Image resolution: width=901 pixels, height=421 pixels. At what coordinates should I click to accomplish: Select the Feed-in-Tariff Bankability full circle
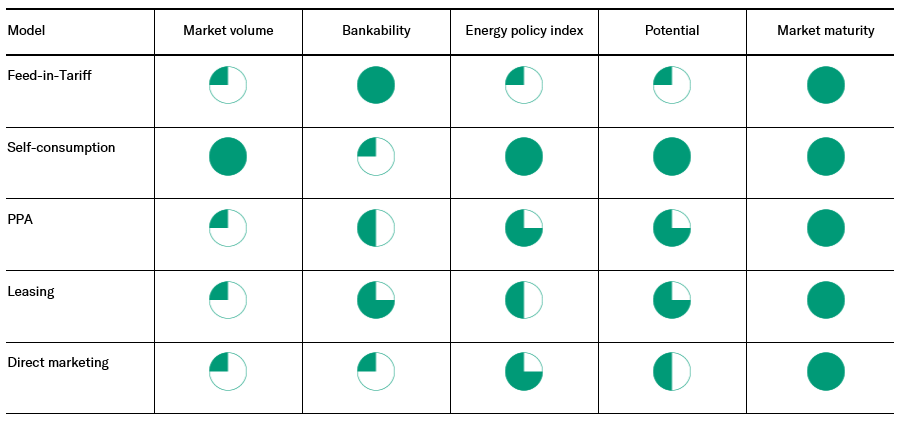376,85
